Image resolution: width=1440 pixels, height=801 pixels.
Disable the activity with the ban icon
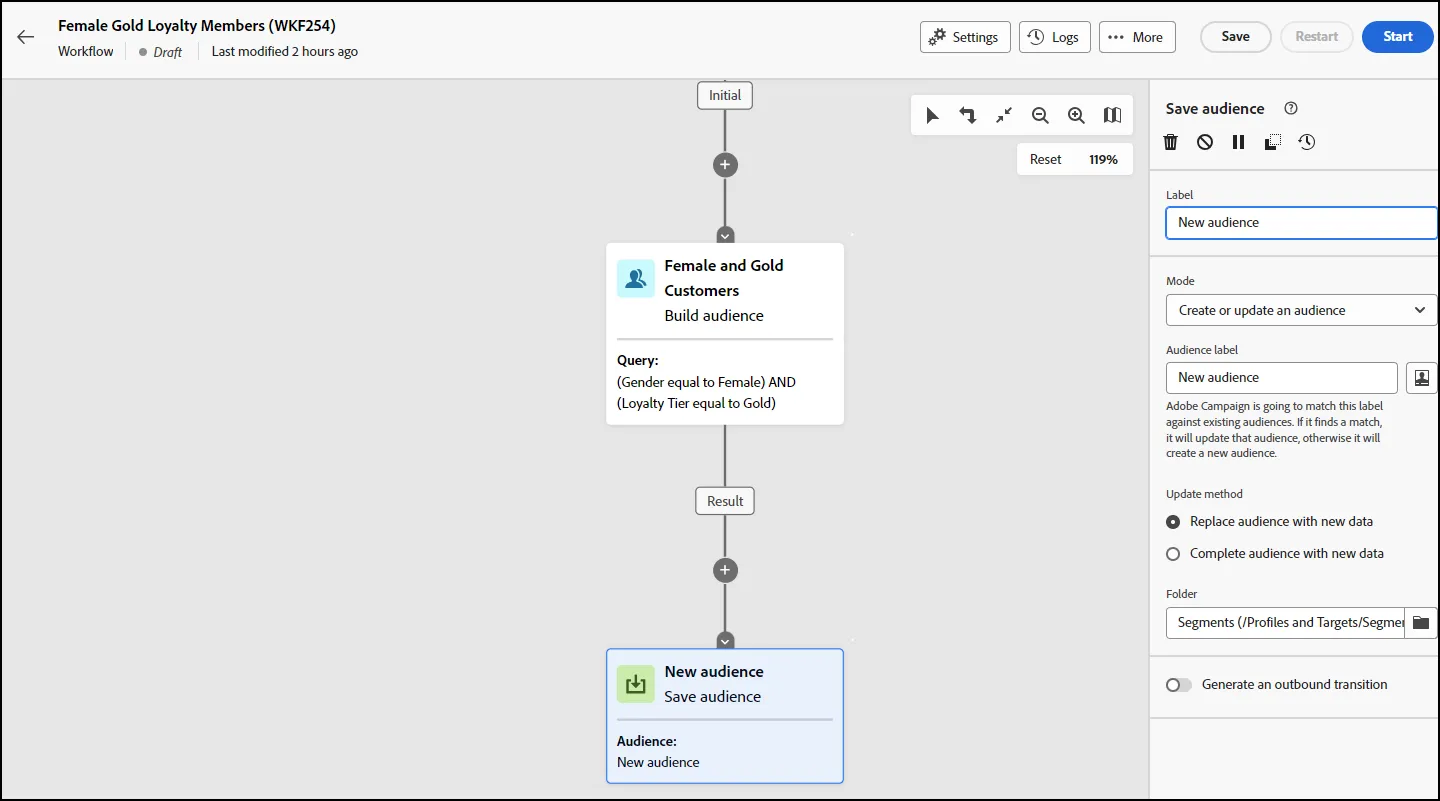tap(1205, 142)
